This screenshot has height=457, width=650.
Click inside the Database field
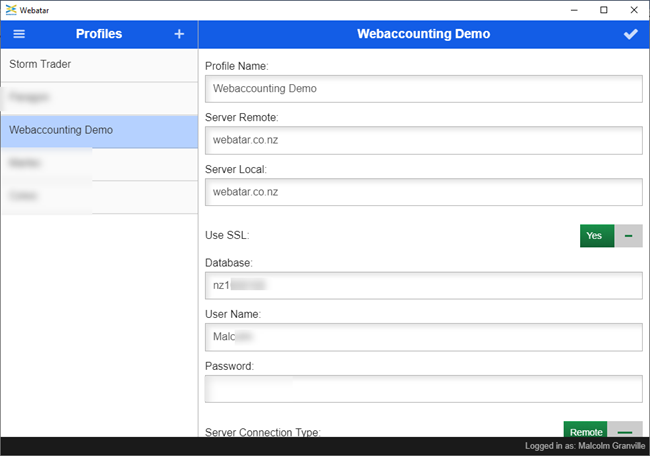[423, 285]
